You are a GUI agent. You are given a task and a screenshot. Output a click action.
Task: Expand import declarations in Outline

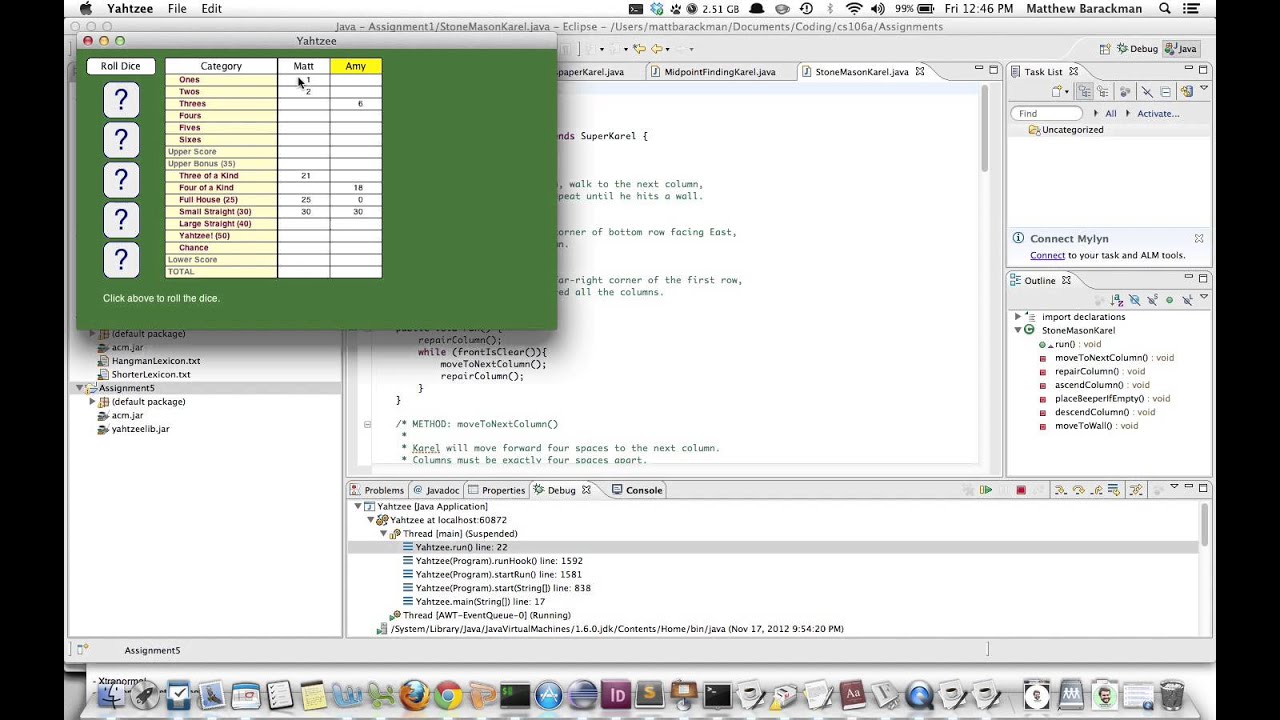pyautogui.click(x=1018, y=317)
